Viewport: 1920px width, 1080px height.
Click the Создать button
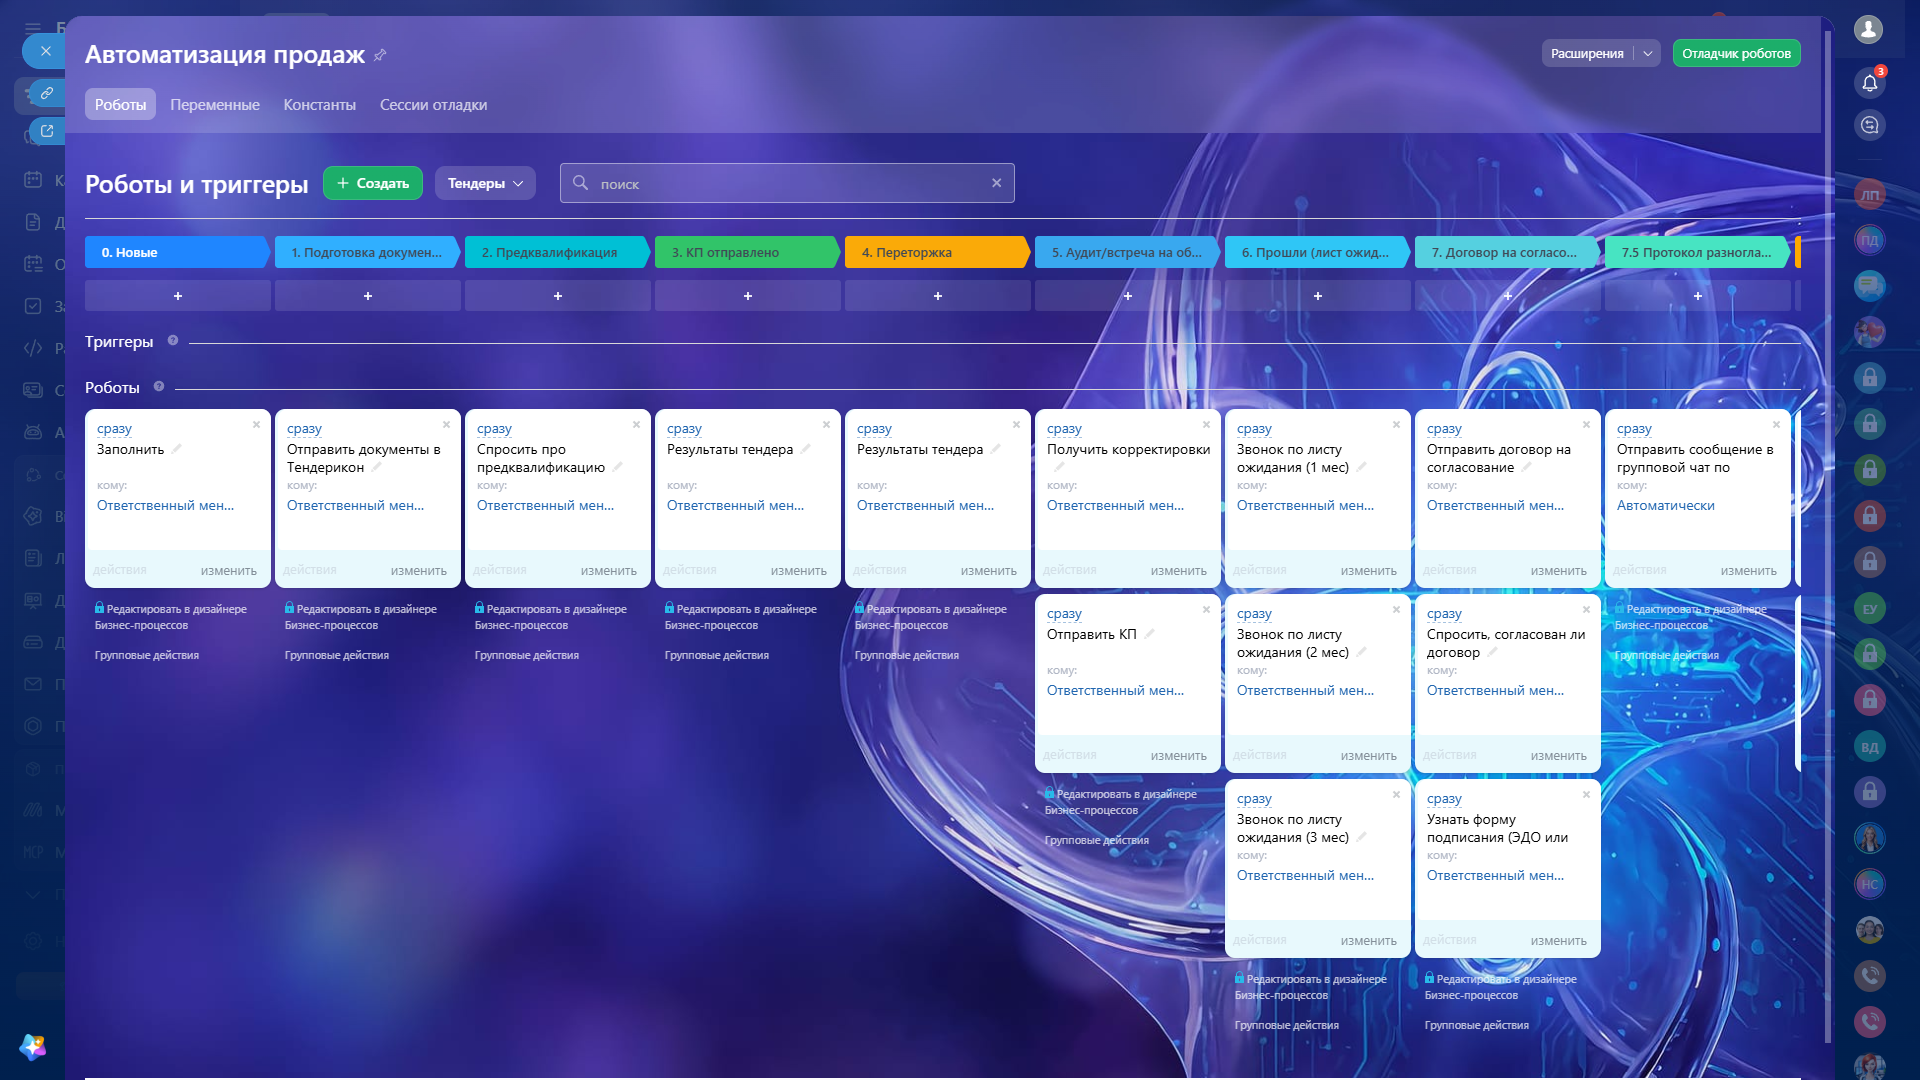tap(373, 183)
